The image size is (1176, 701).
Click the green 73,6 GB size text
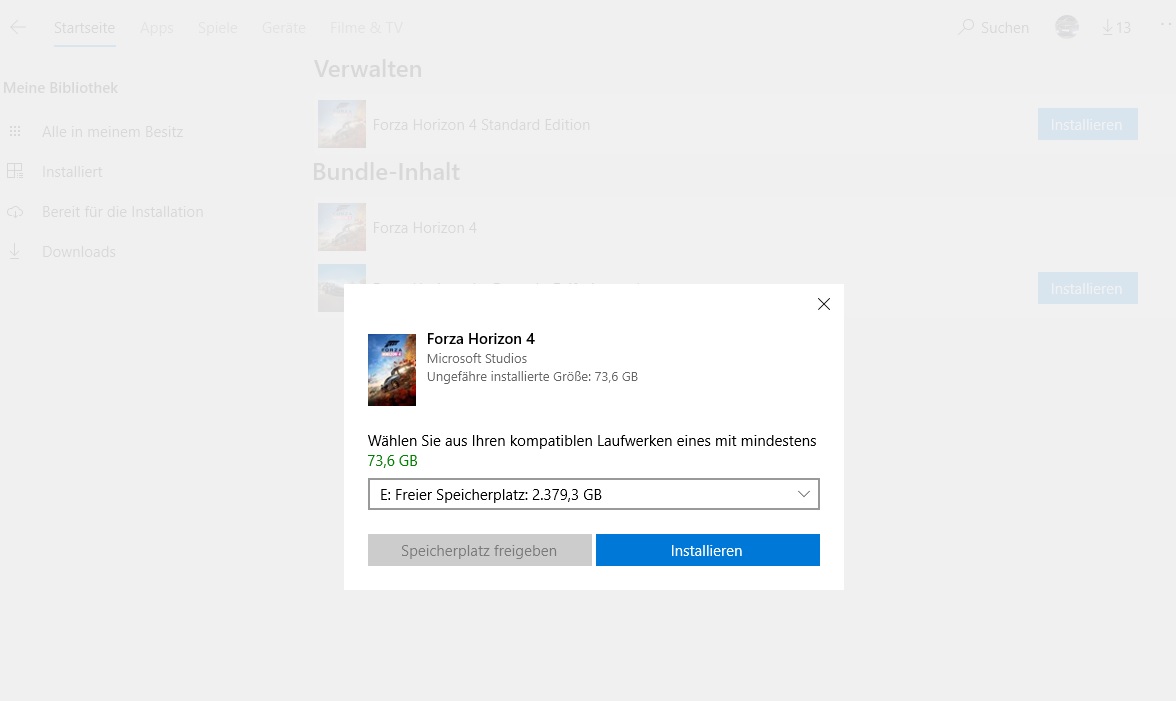[x=392, y=460]
